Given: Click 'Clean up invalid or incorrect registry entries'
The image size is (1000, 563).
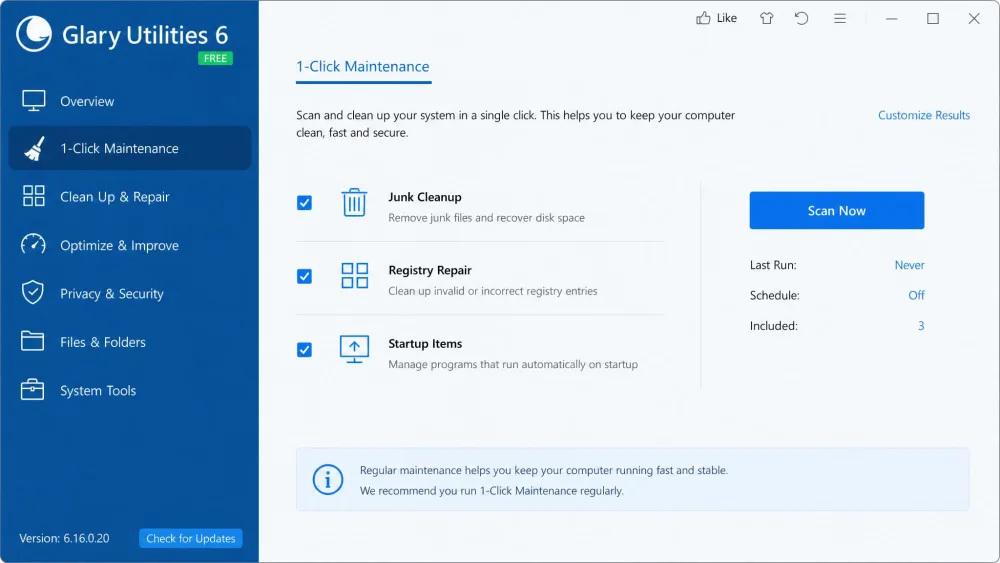Looking at the screenshot, I should click(492, 291).
